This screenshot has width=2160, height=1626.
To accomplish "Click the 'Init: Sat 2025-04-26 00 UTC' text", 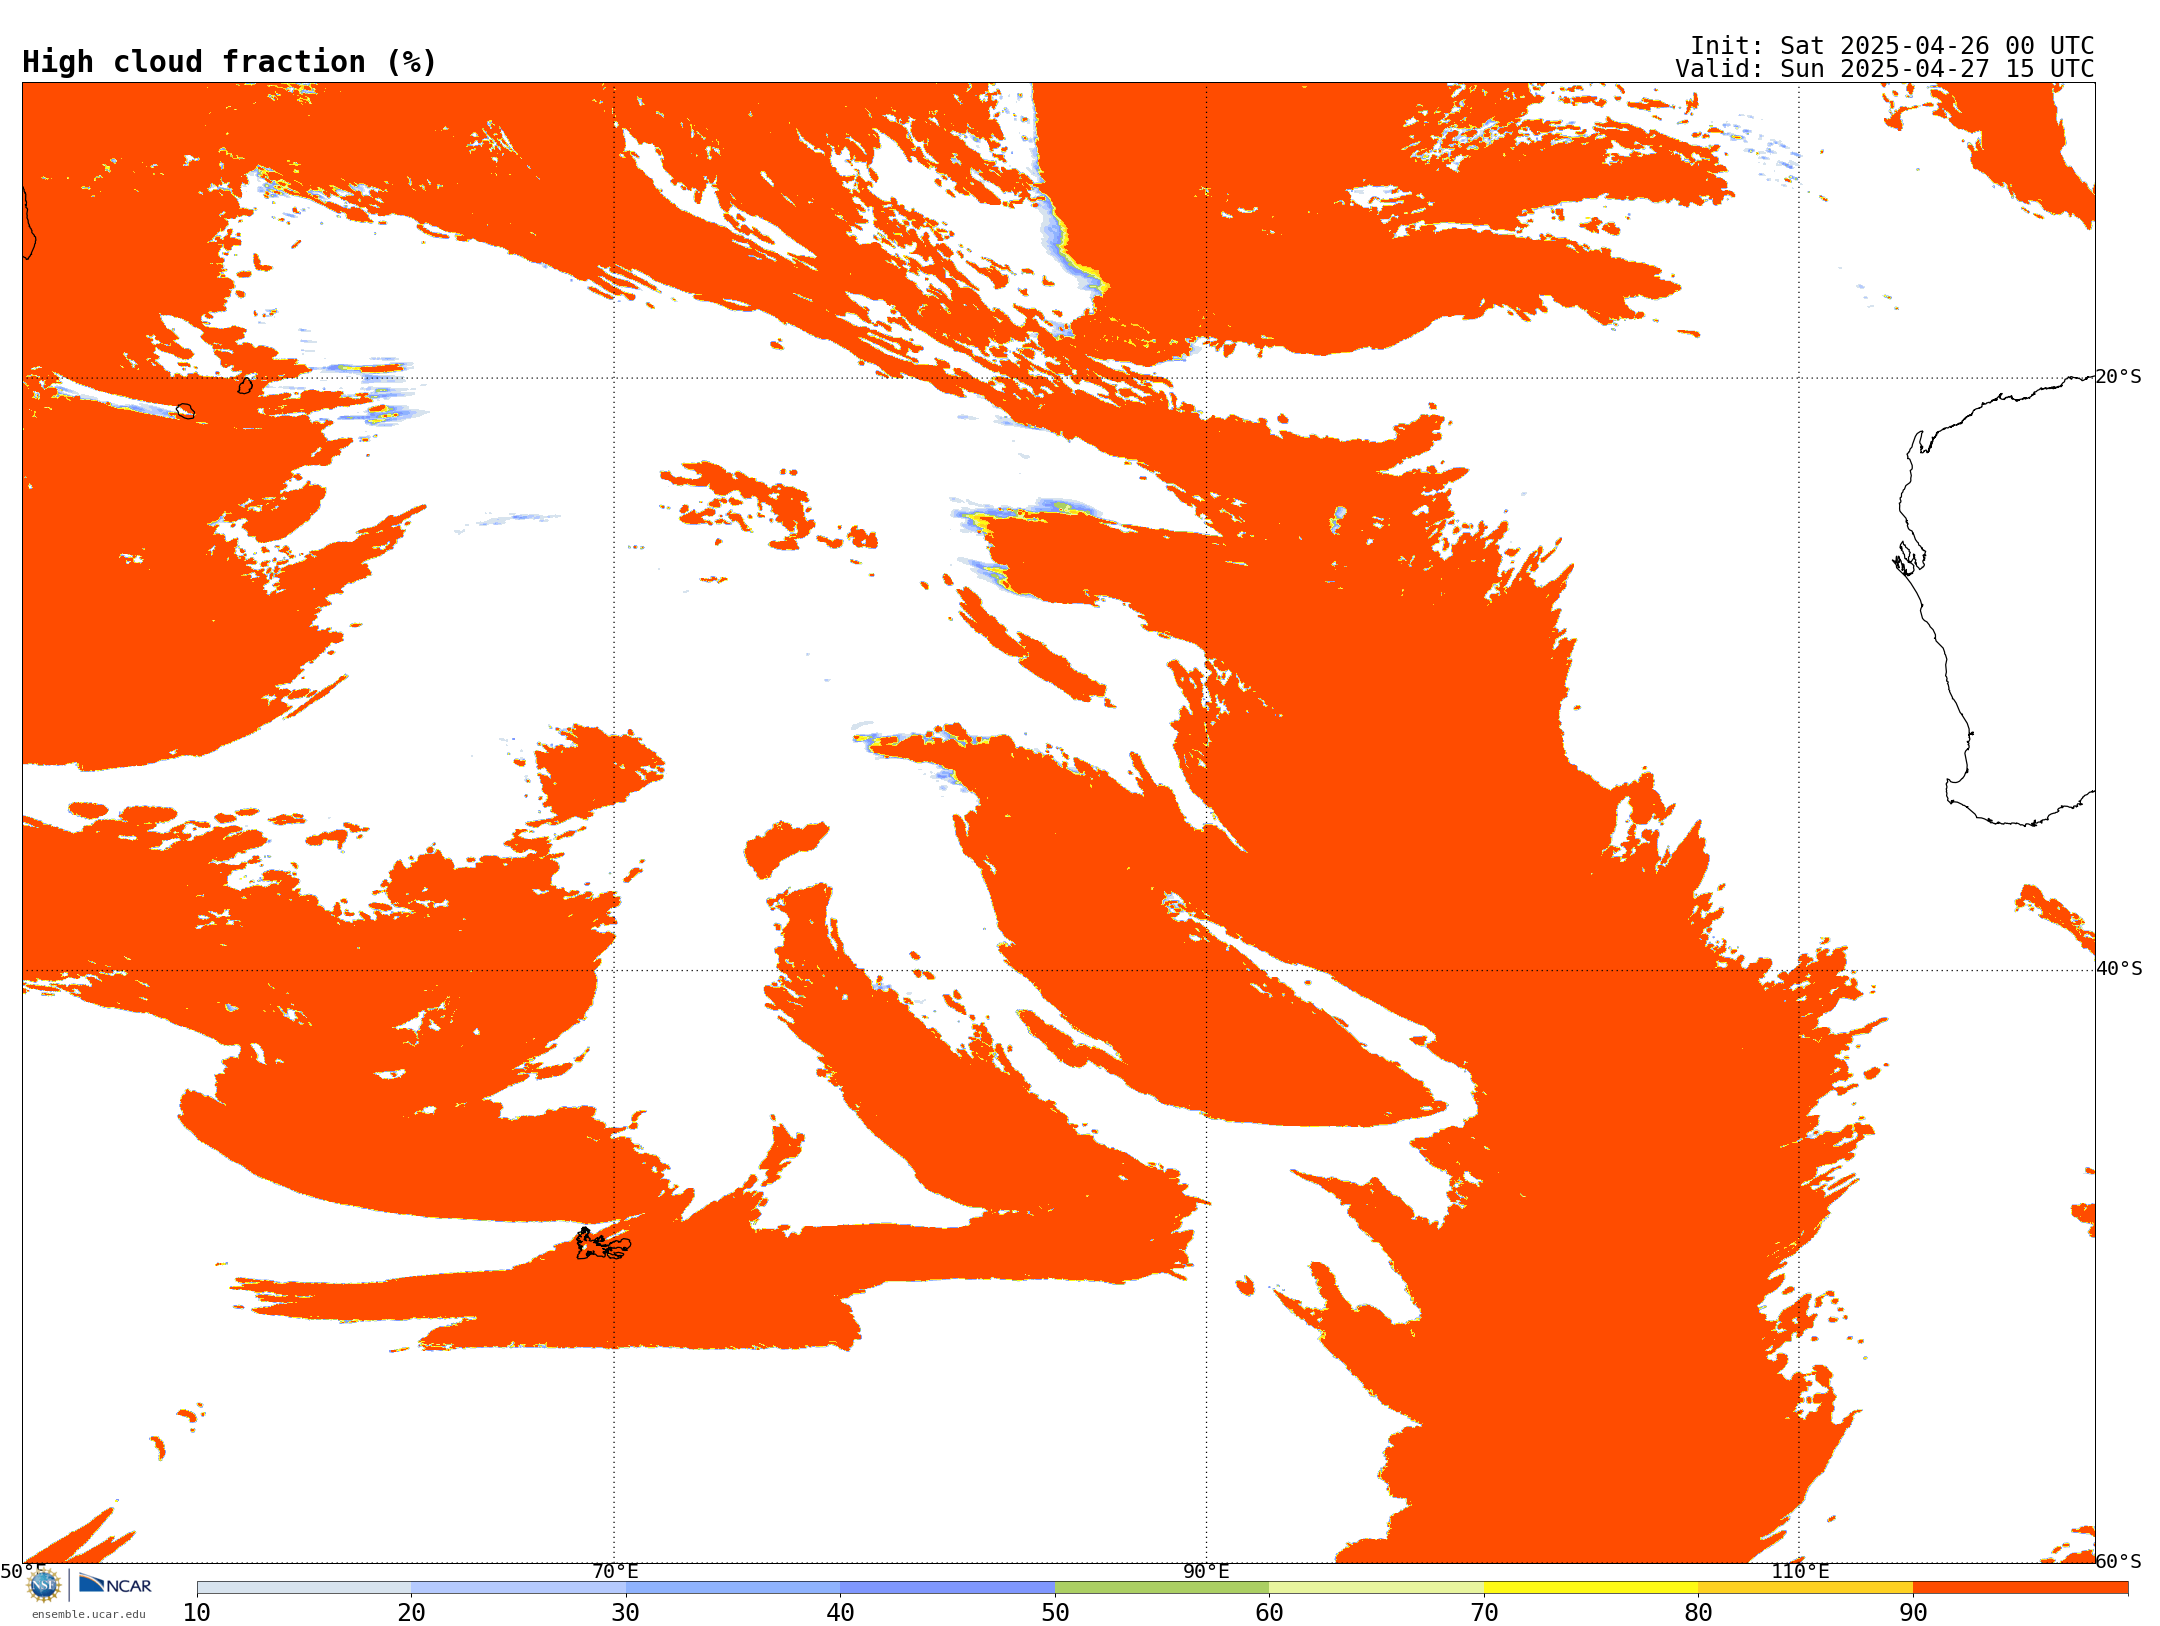I will 1891,46.
